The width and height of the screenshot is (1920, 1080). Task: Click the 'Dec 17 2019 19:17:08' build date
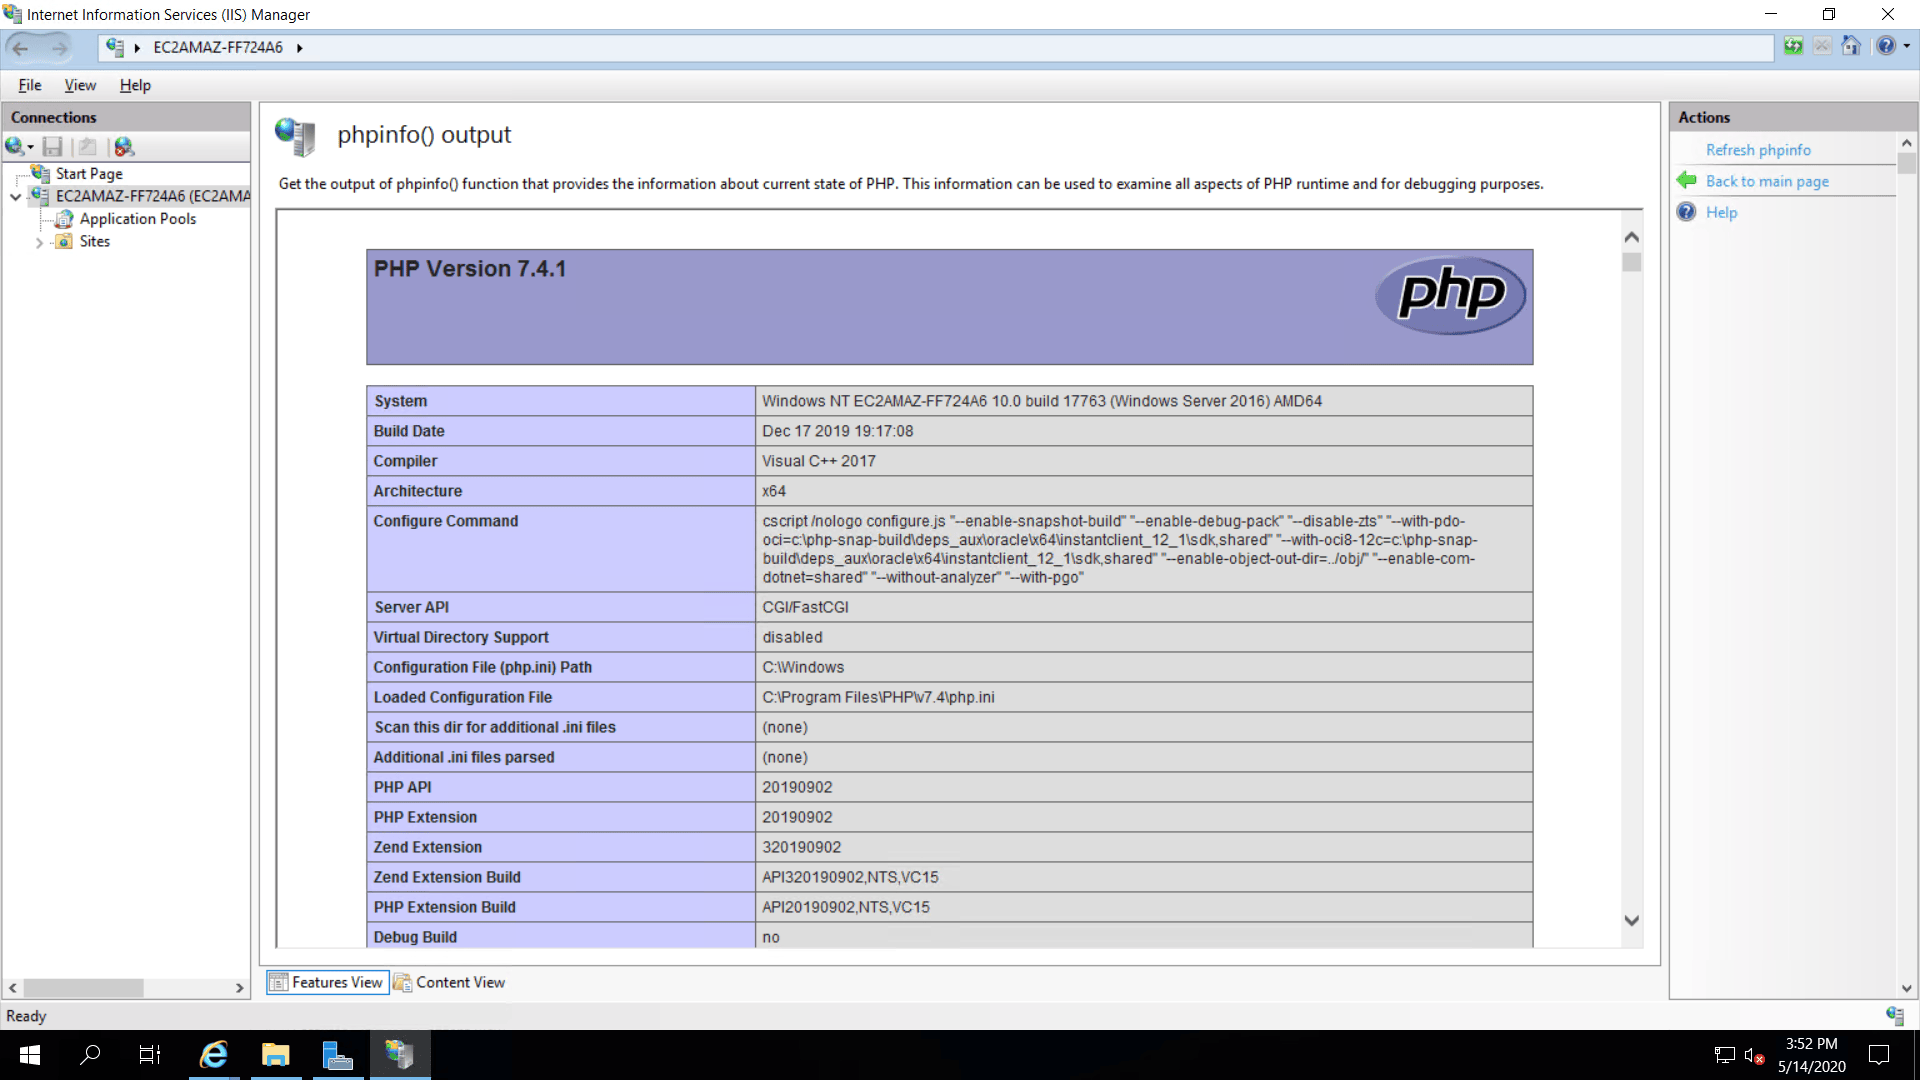tap(837, 431)
